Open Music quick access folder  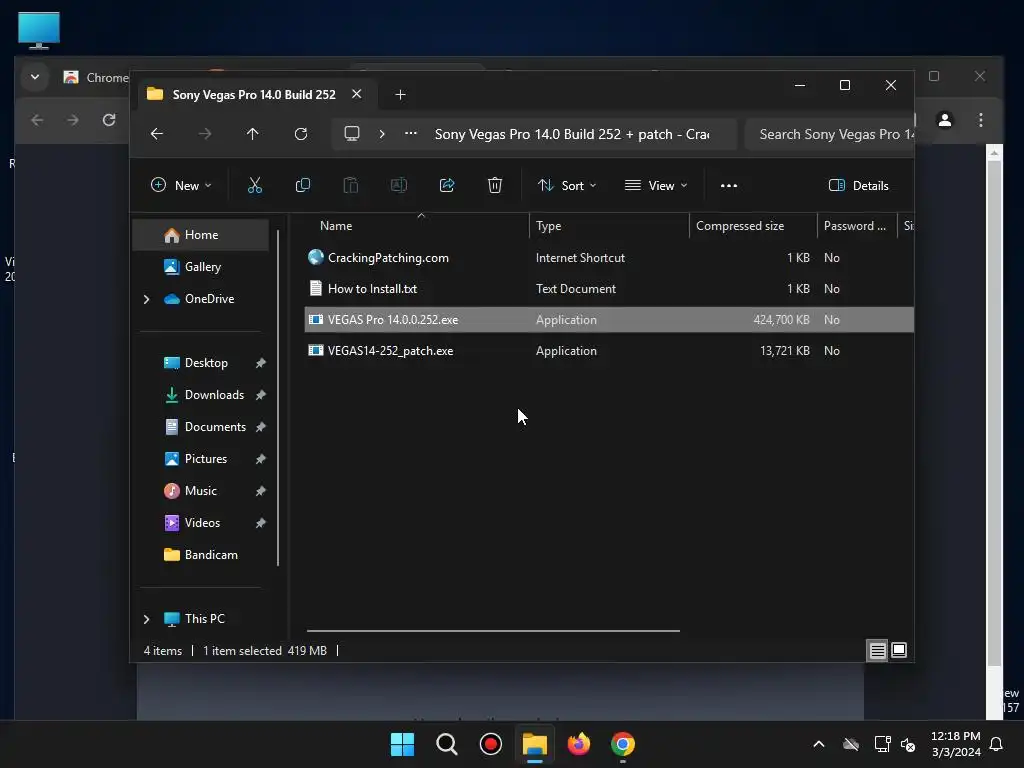point(200,491)
